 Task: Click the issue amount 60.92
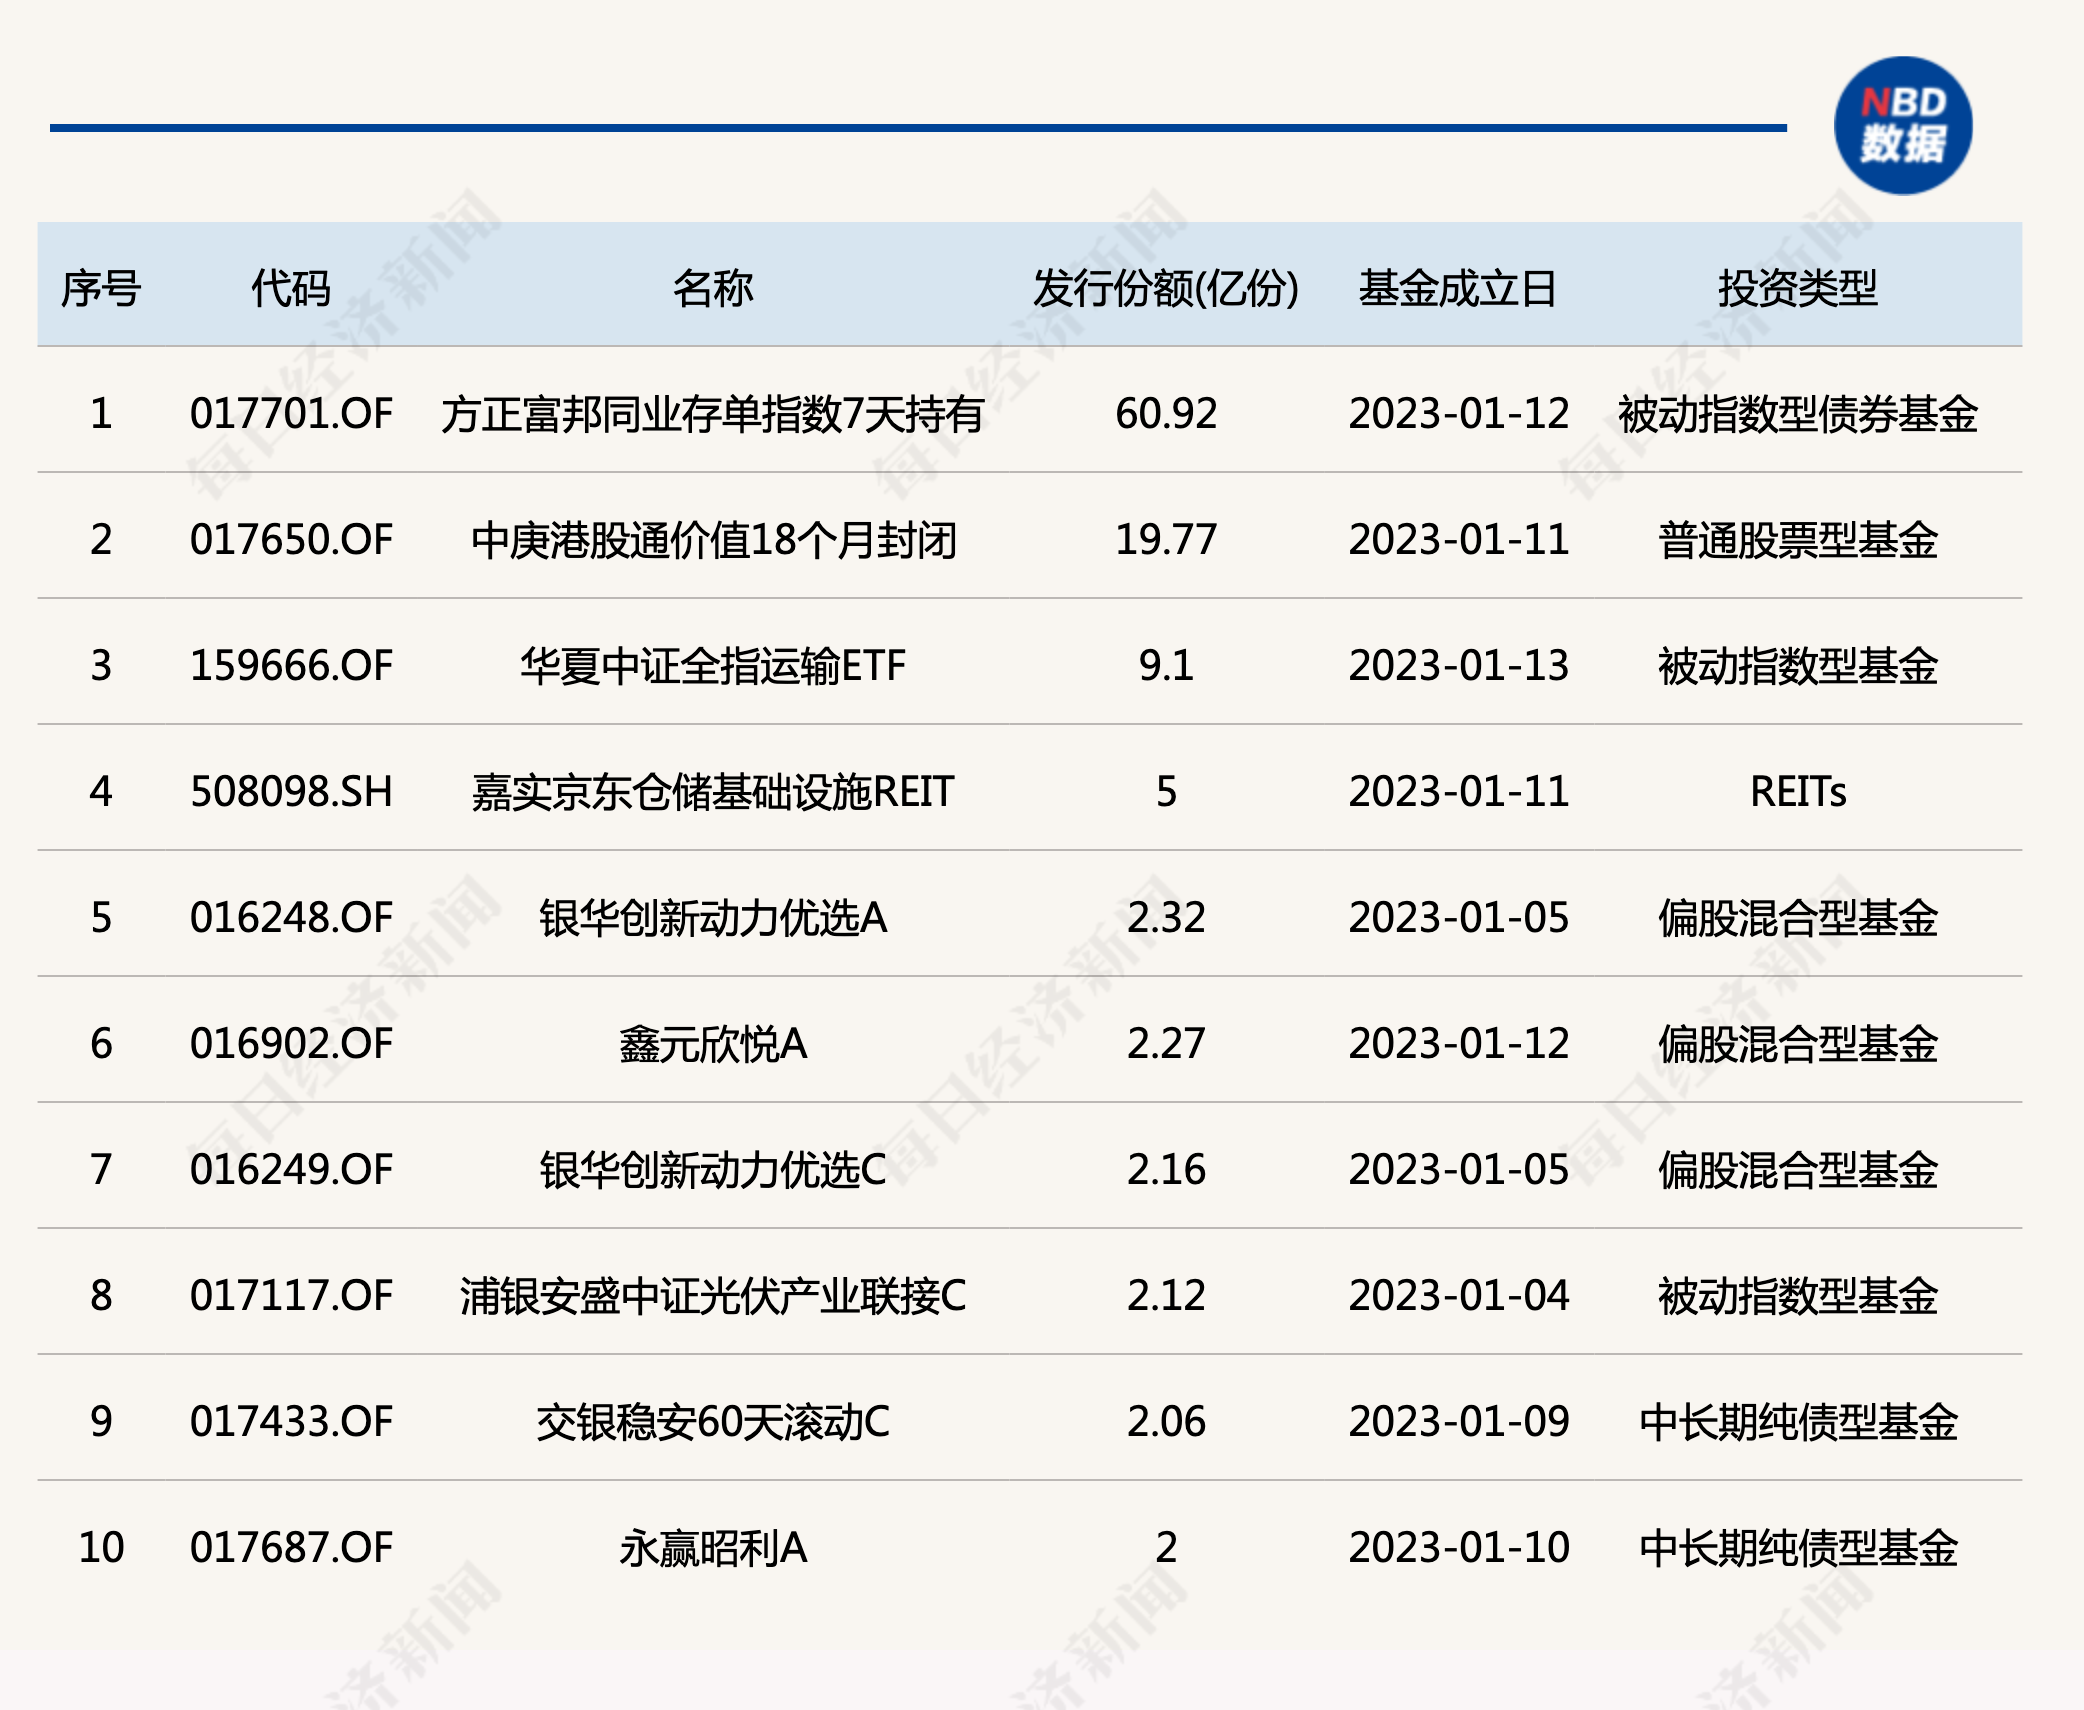click(x=1166, y=414)
